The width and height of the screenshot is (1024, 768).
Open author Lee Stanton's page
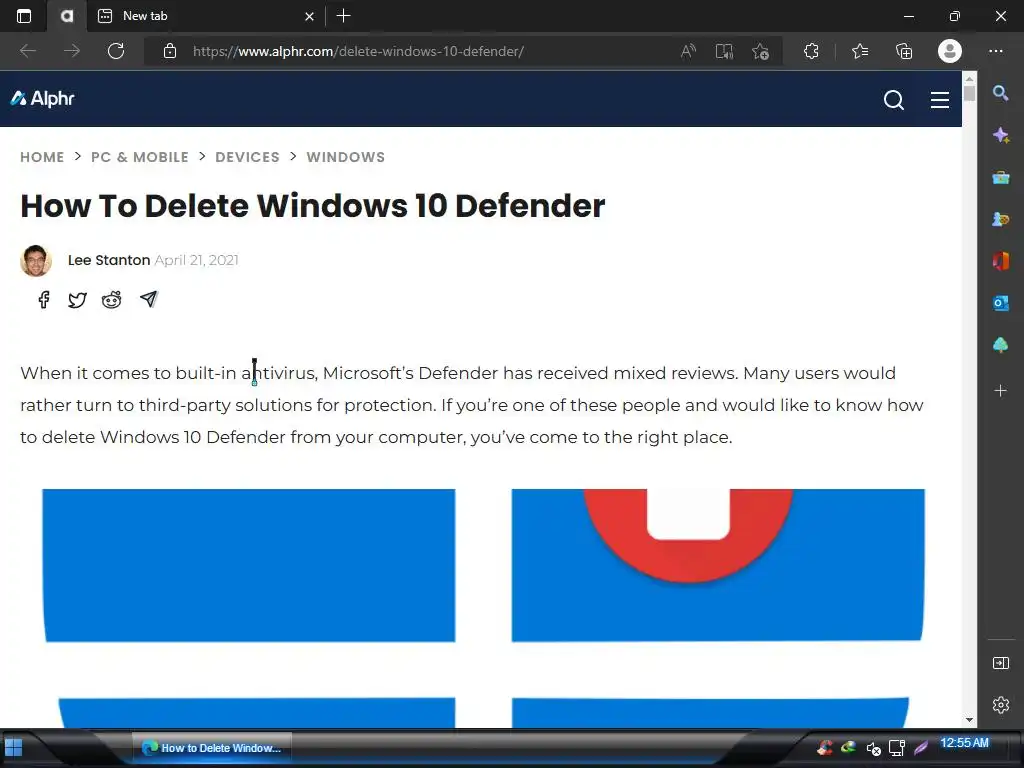point(109,260)
